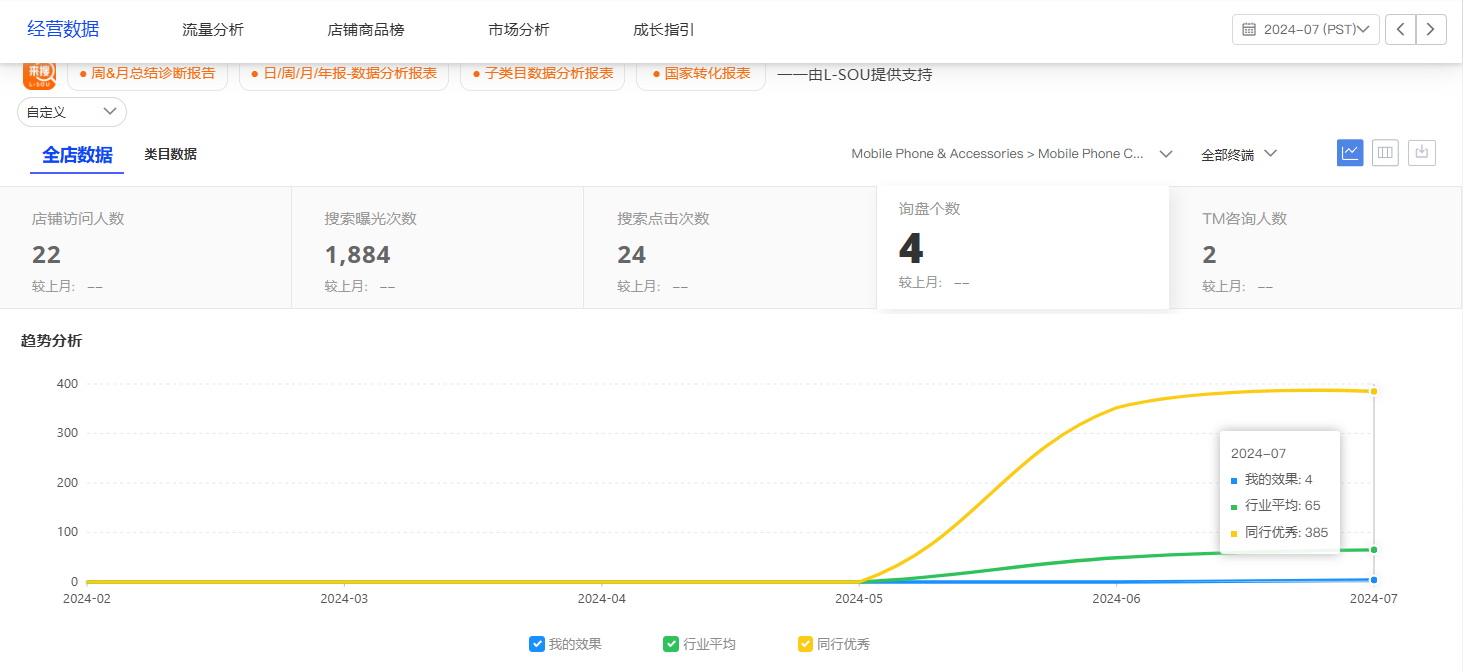Open 周&月总结诊断报告 report button
Image resolution: width=1463 pixels, height=671 pixels.
tap(147, 74)
